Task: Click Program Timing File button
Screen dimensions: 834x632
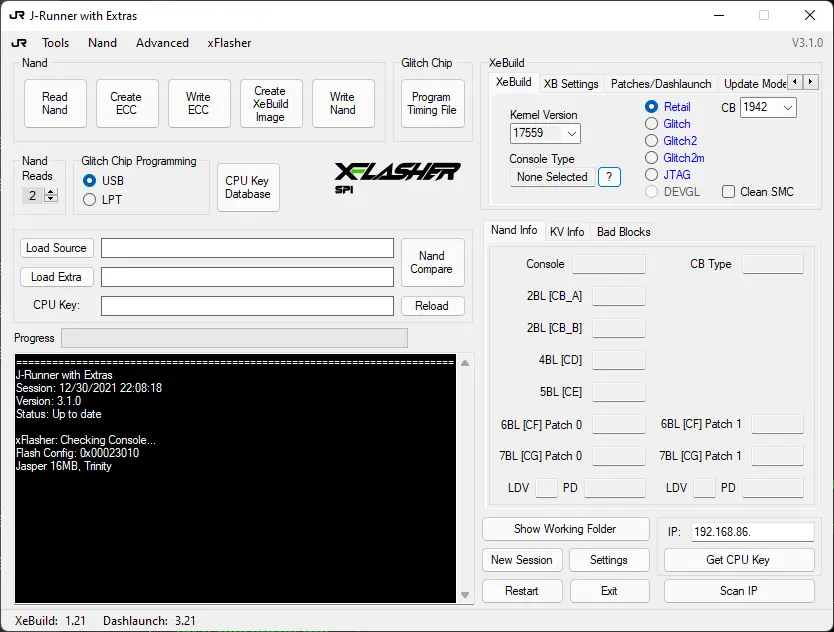Action: point(432,104)
